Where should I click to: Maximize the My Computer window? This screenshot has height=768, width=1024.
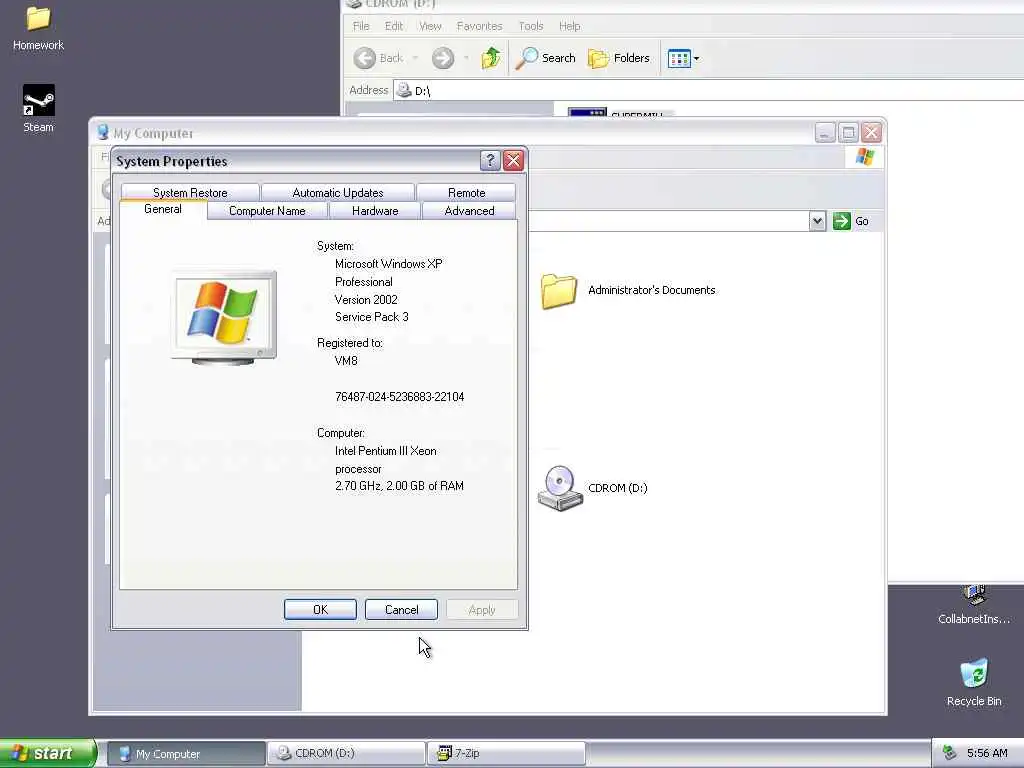pyautogui.click(x=848, y=133)
